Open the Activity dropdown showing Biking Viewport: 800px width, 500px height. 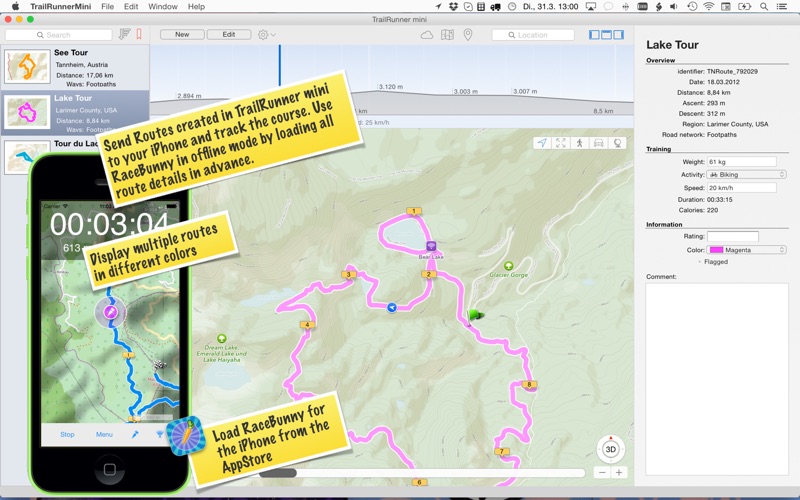[x=746, y=174]
